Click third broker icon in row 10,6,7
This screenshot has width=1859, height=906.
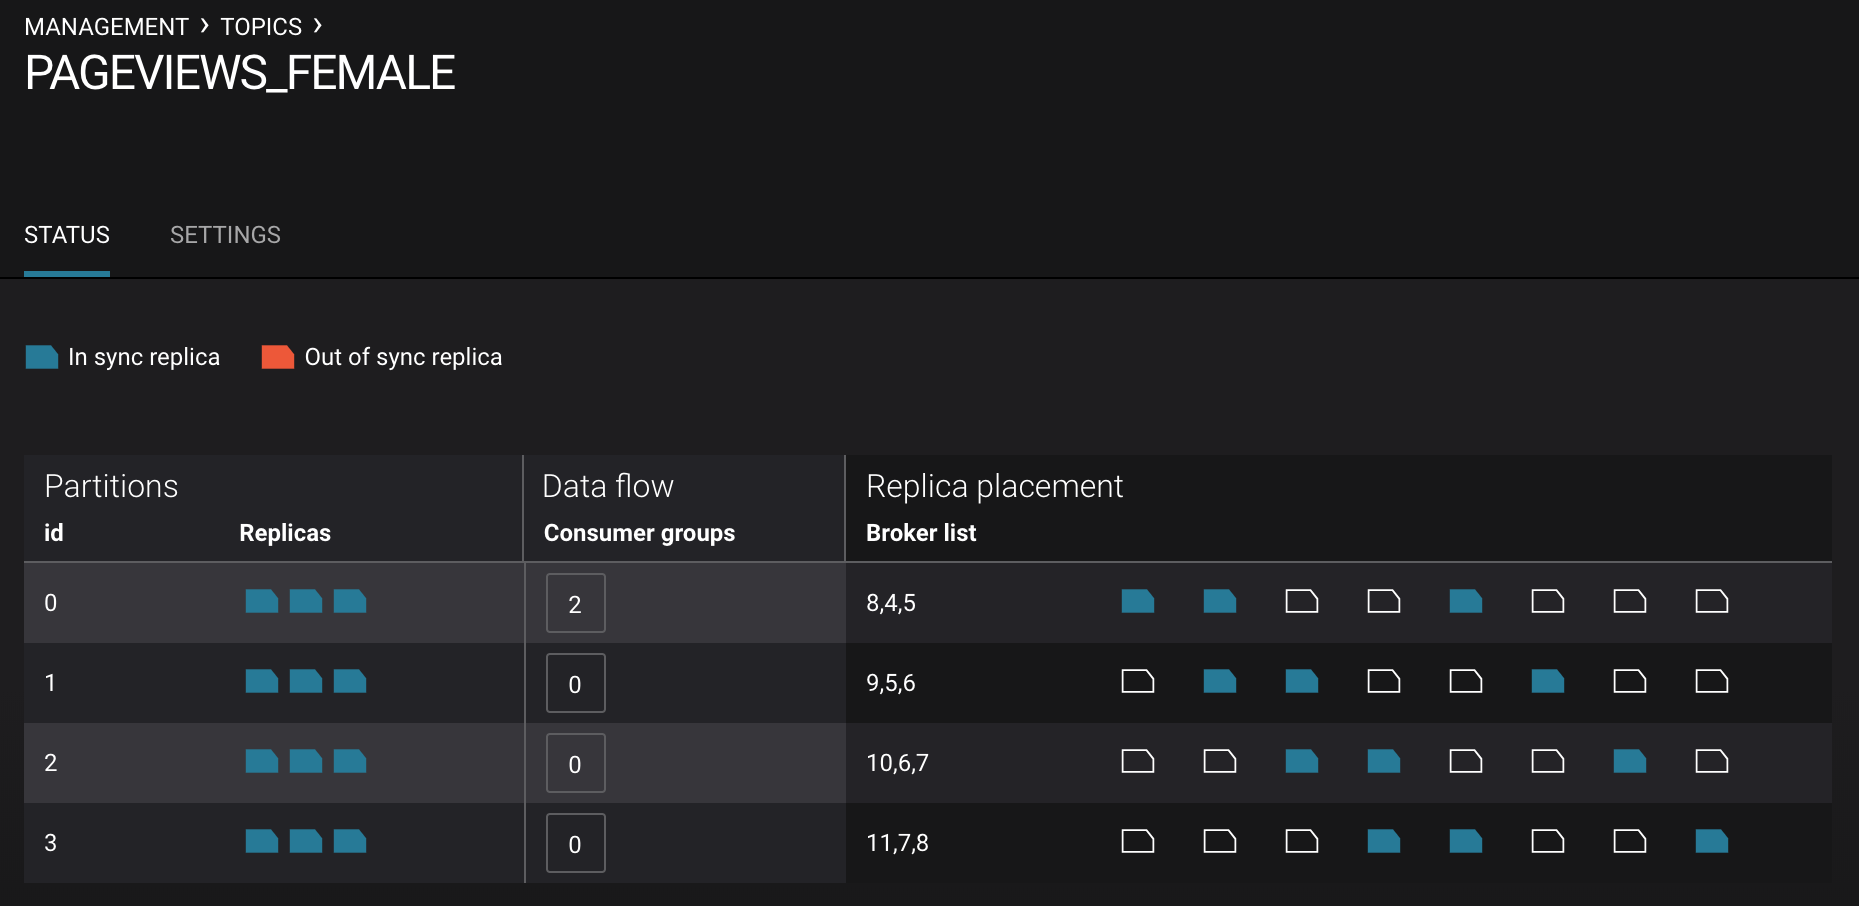click(1302, 761)
